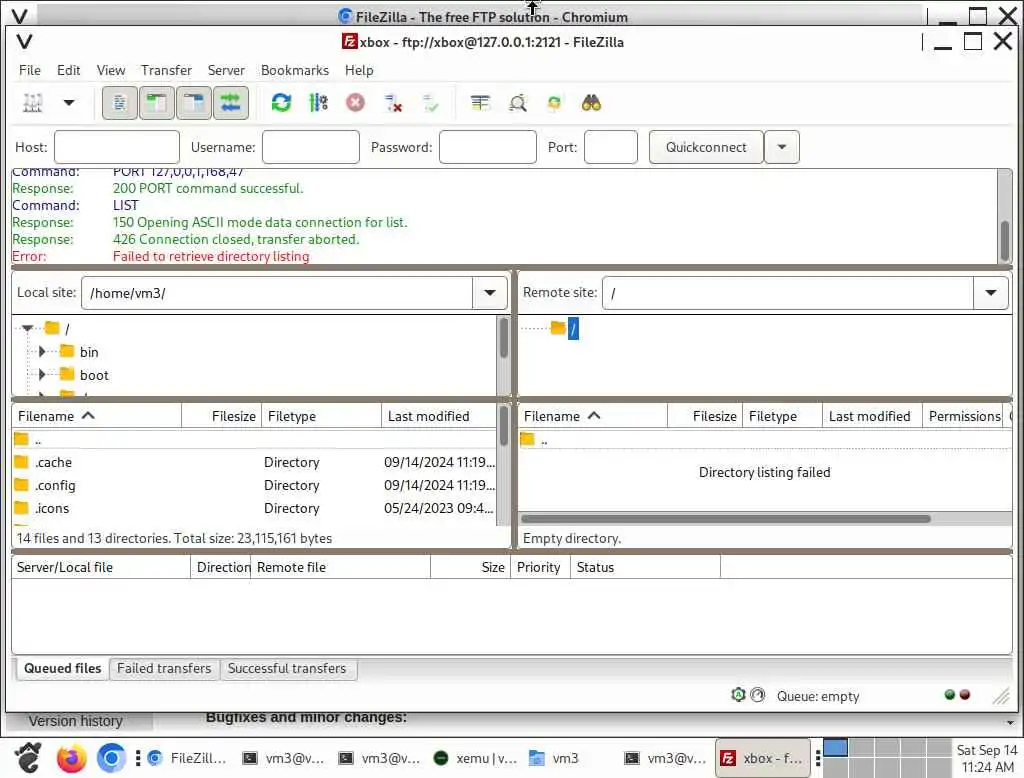Sort remote files by Permissions

(x=964, y=416)
